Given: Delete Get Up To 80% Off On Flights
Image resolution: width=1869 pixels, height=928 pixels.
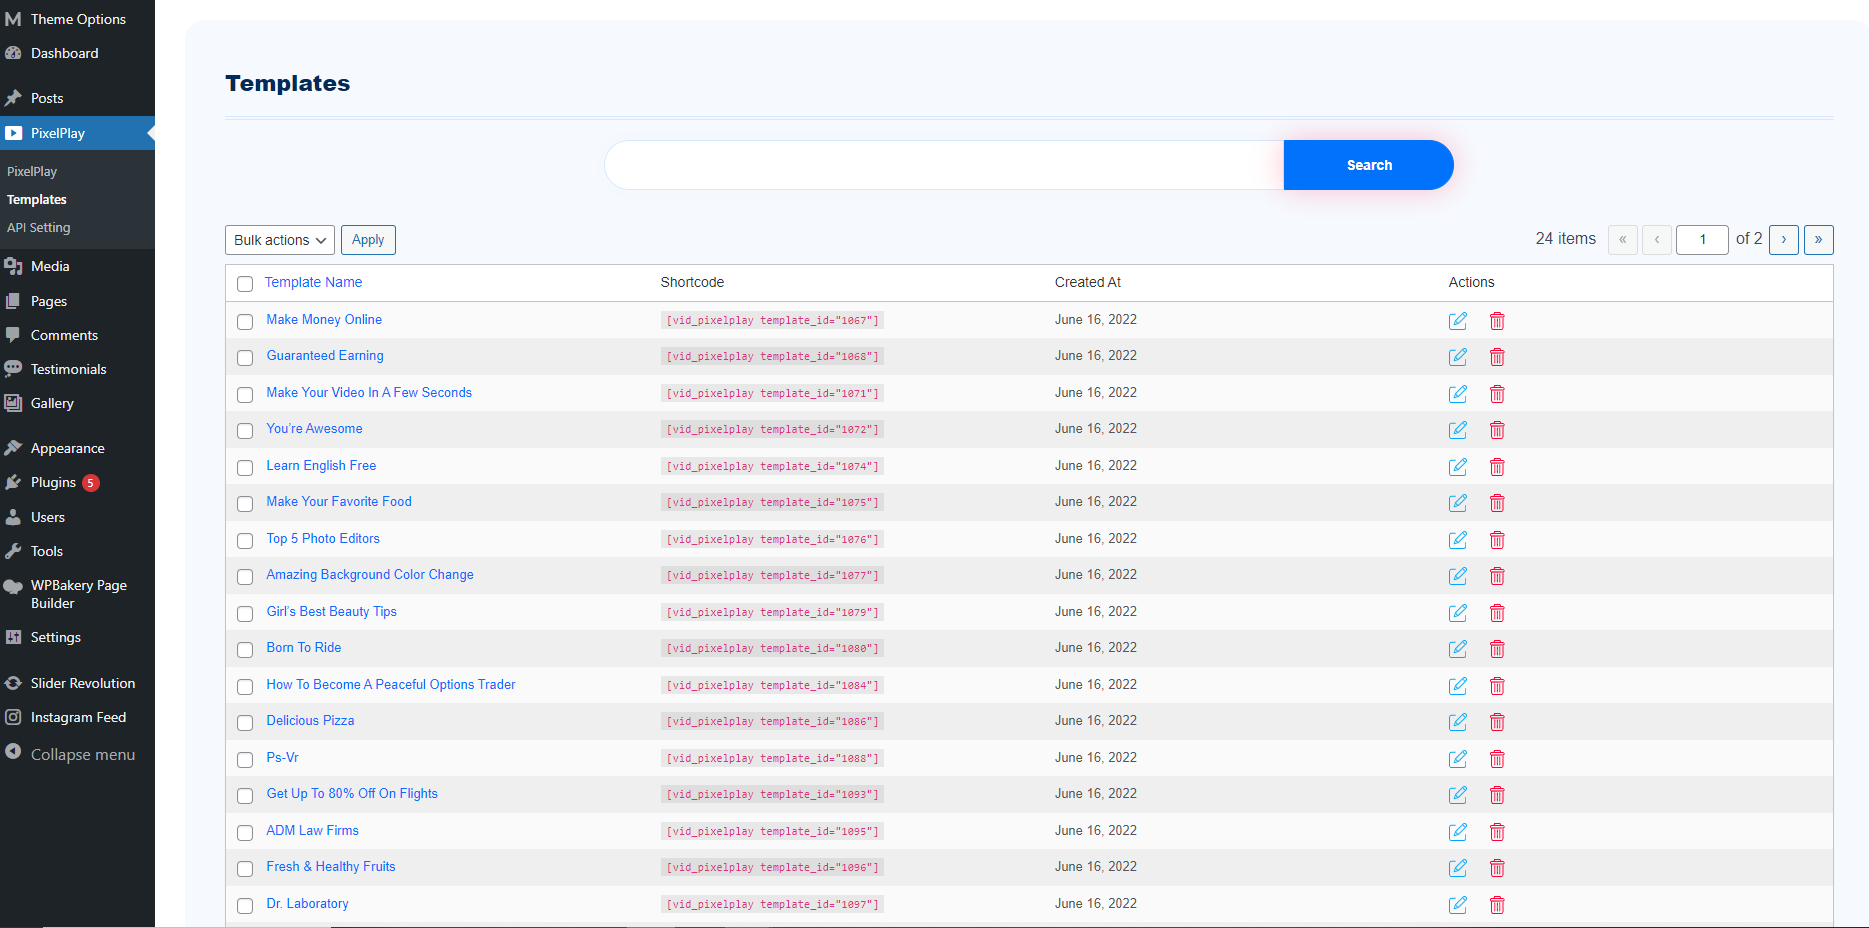Looking at the screenshot, I should tap(1497, 795).
